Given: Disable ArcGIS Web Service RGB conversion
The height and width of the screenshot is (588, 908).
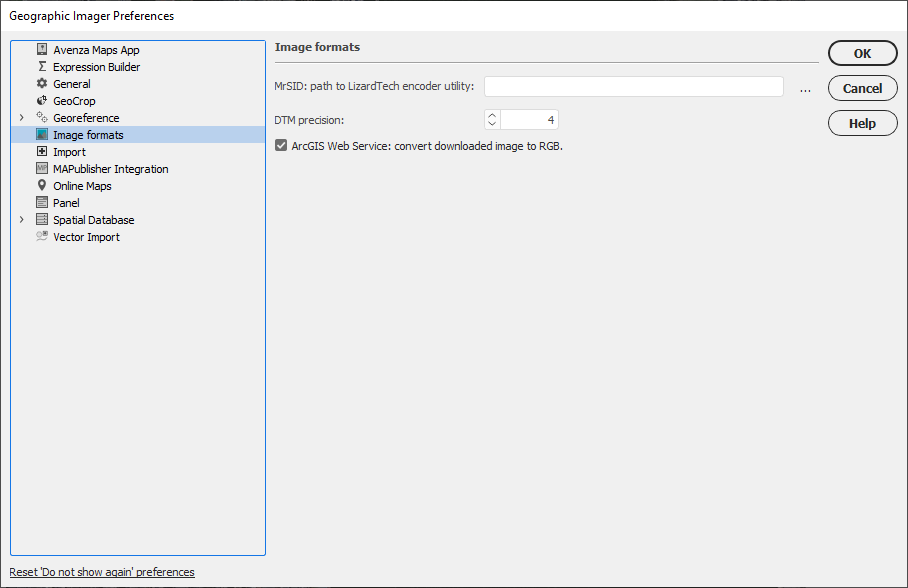Looking at the screenshot, I should pyautogui.click(x=281, y=144).
